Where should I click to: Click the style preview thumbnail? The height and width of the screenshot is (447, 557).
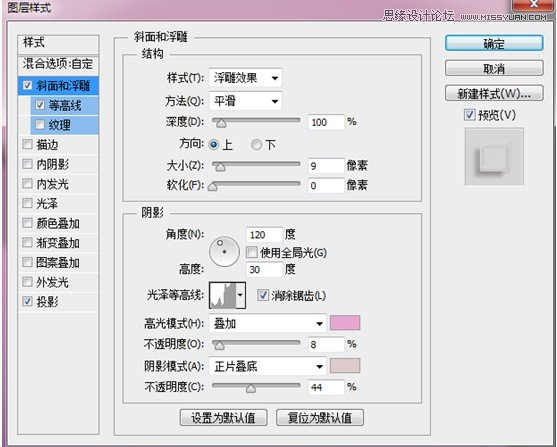pyautogui.click(x=494, y=157)
